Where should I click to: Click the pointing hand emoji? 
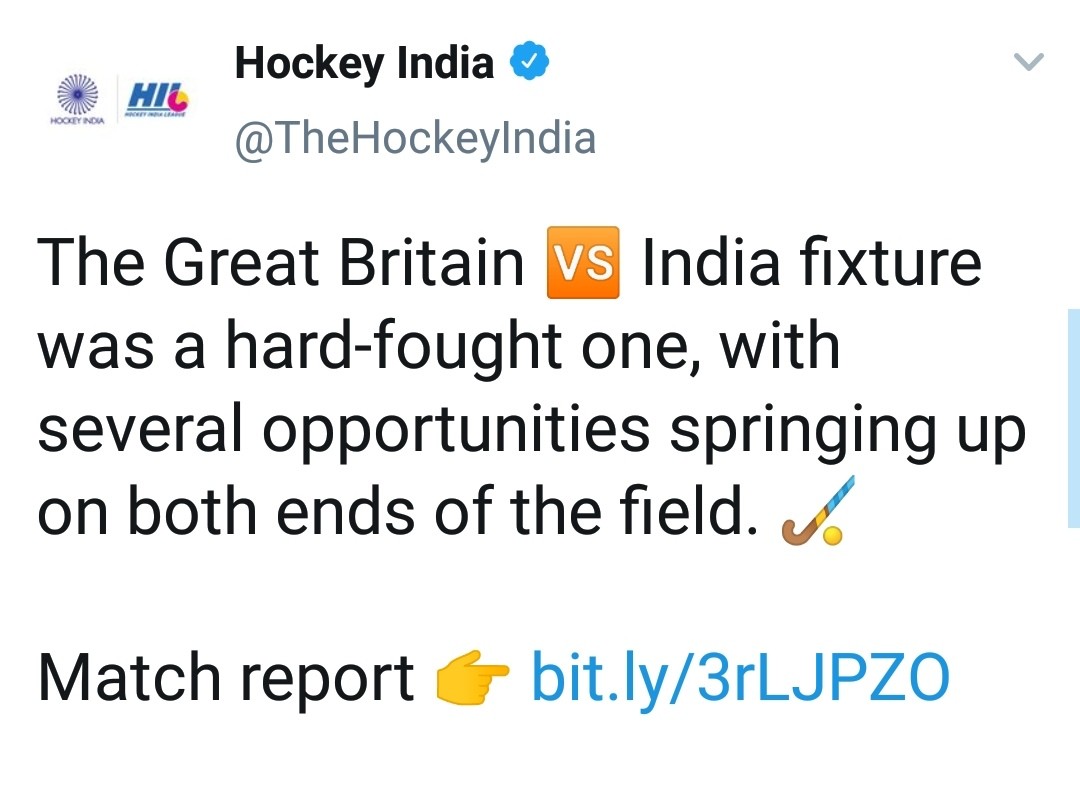coord(472,680)
